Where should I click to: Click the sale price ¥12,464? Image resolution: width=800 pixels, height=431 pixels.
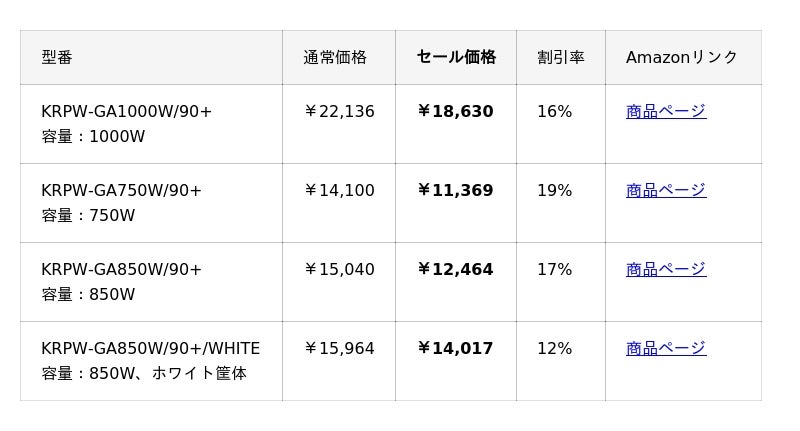455,269
